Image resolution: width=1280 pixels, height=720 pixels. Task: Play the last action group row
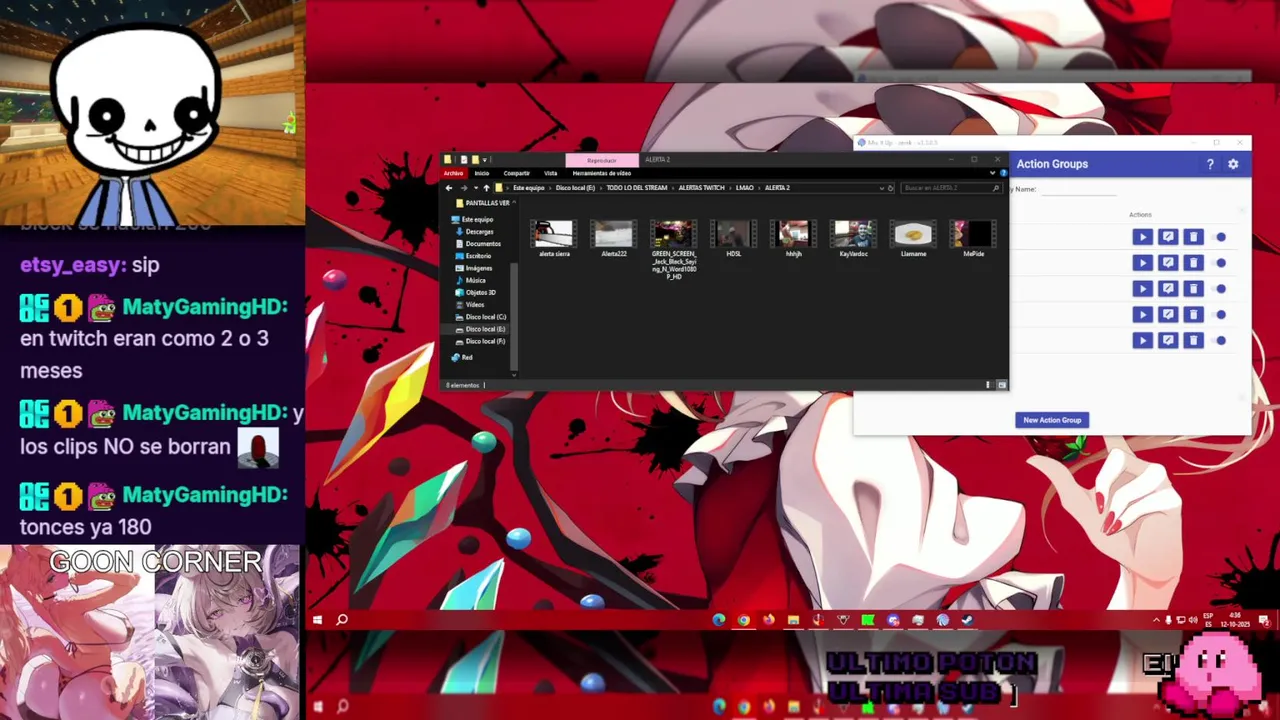click(x=1142, y=341)
